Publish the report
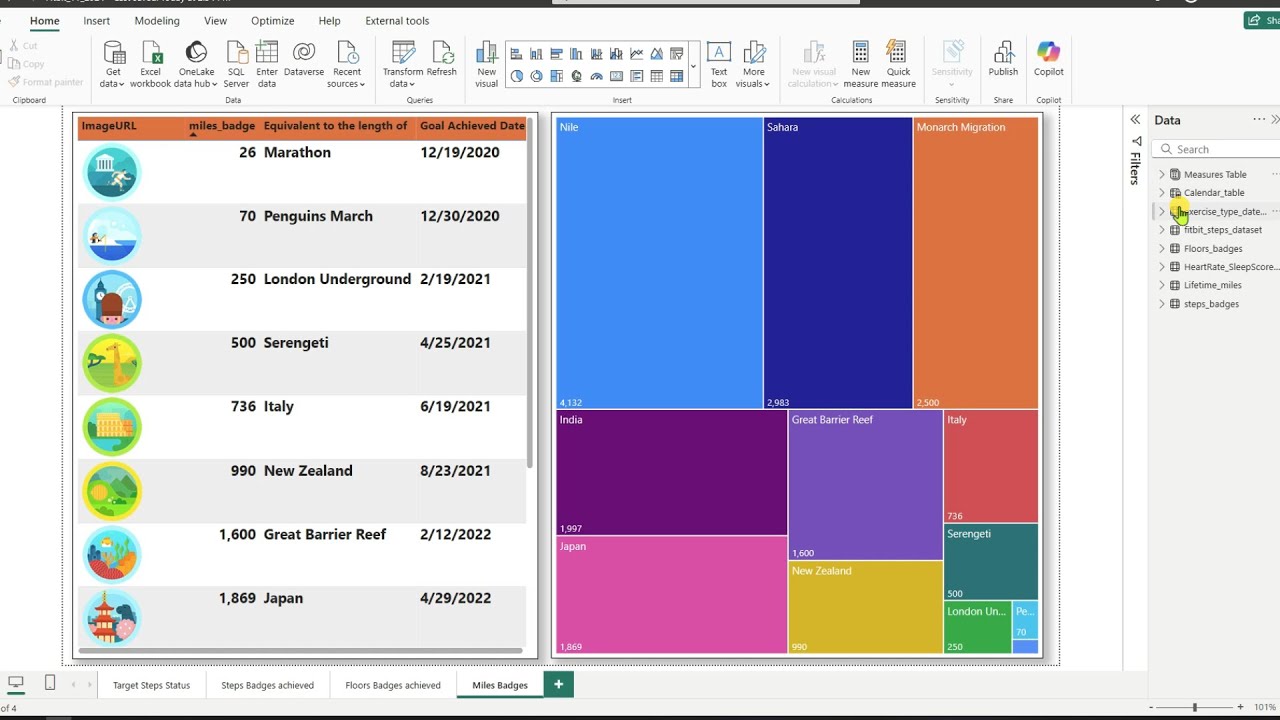Viewport: 1280px width, 720px height. [x=1003, y=59]
